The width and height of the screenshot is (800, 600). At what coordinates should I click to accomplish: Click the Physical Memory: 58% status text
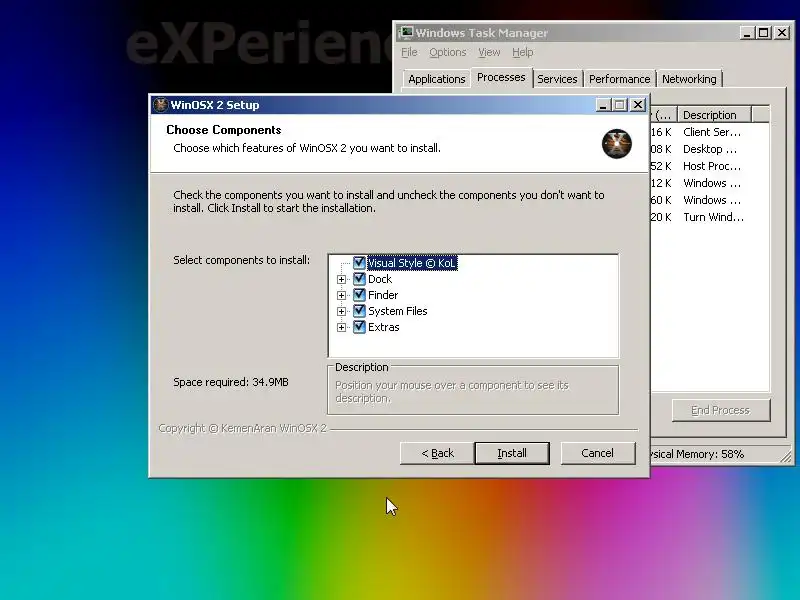pos(697,454)
